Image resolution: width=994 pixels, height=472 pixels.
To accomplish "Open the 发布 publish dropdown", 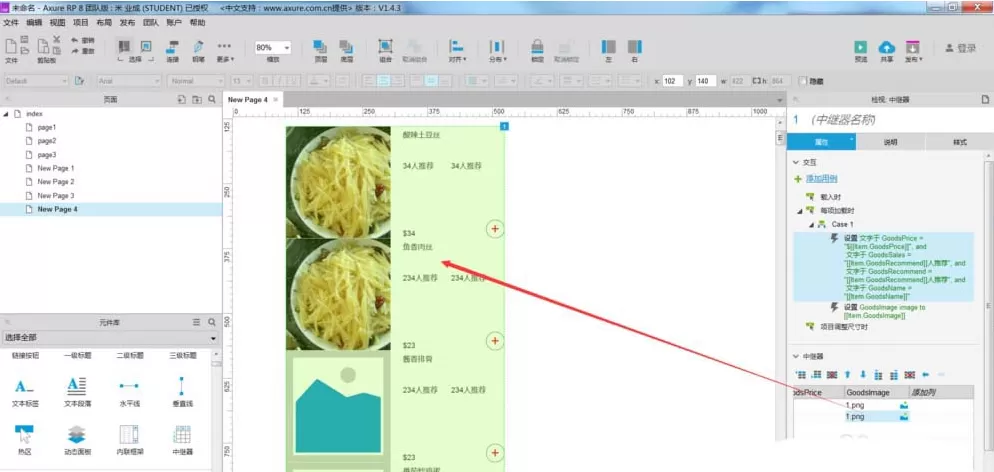I will (913, 51).
